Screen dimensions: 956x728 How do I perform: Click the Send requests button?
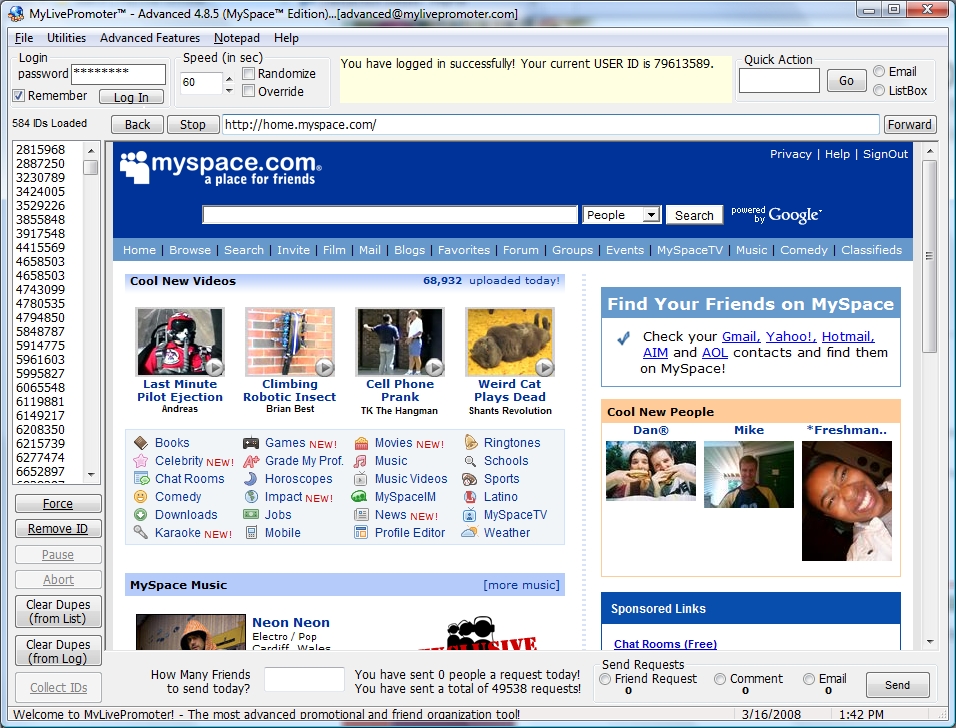(x=897, y=685)
